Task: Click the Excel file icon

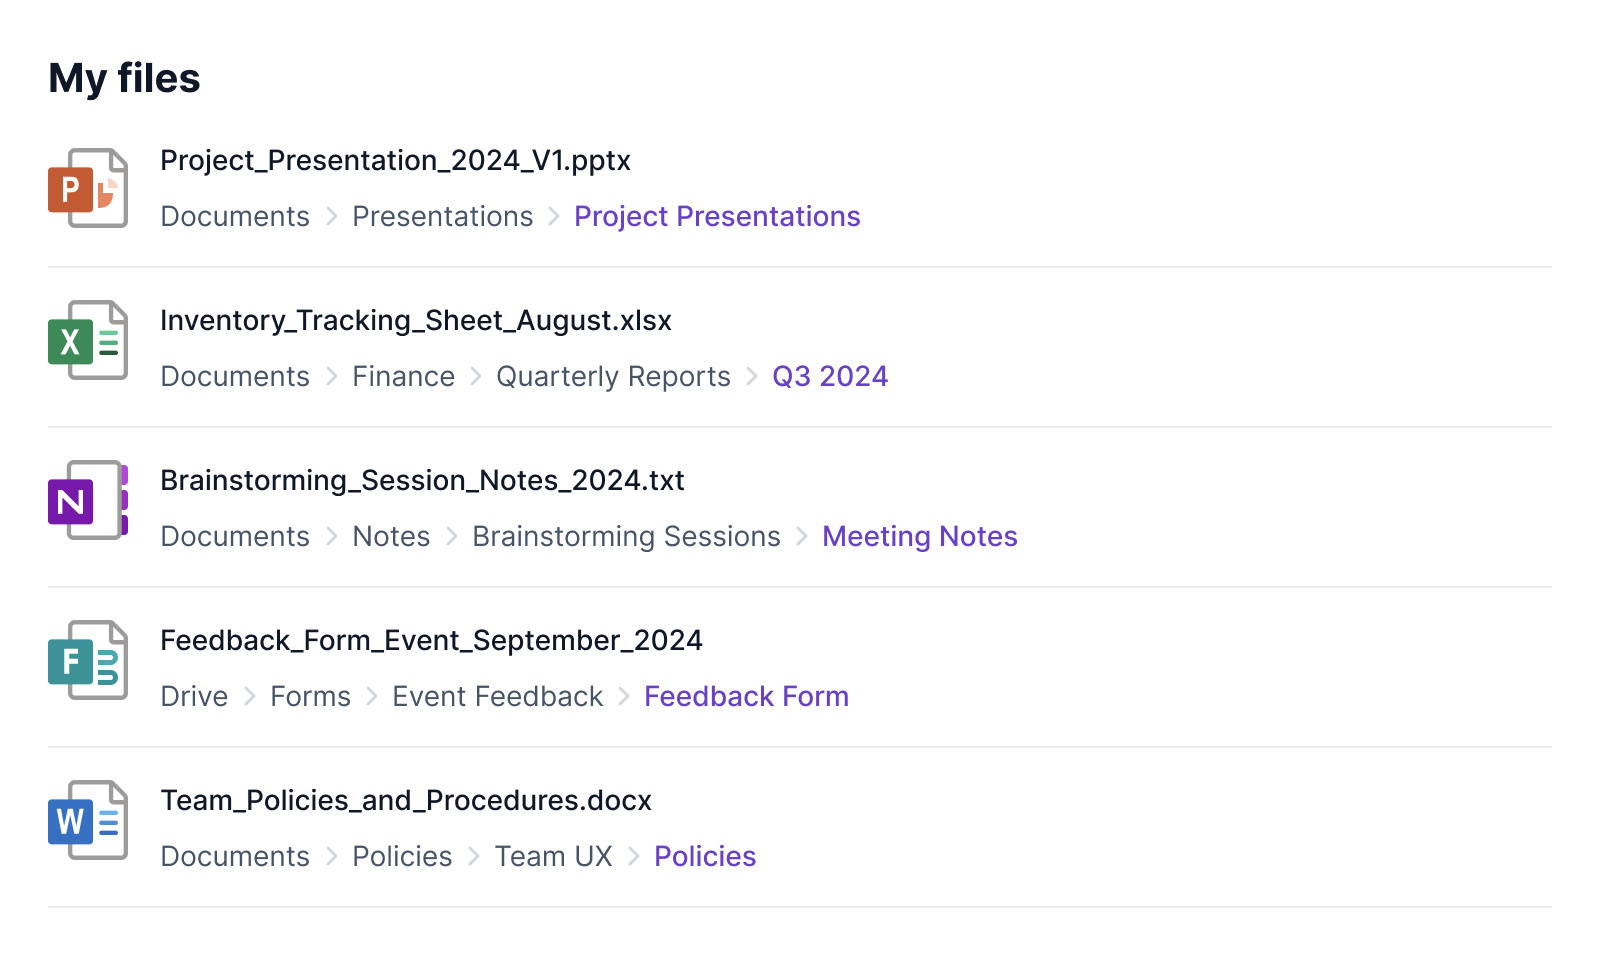Action: 88,340
